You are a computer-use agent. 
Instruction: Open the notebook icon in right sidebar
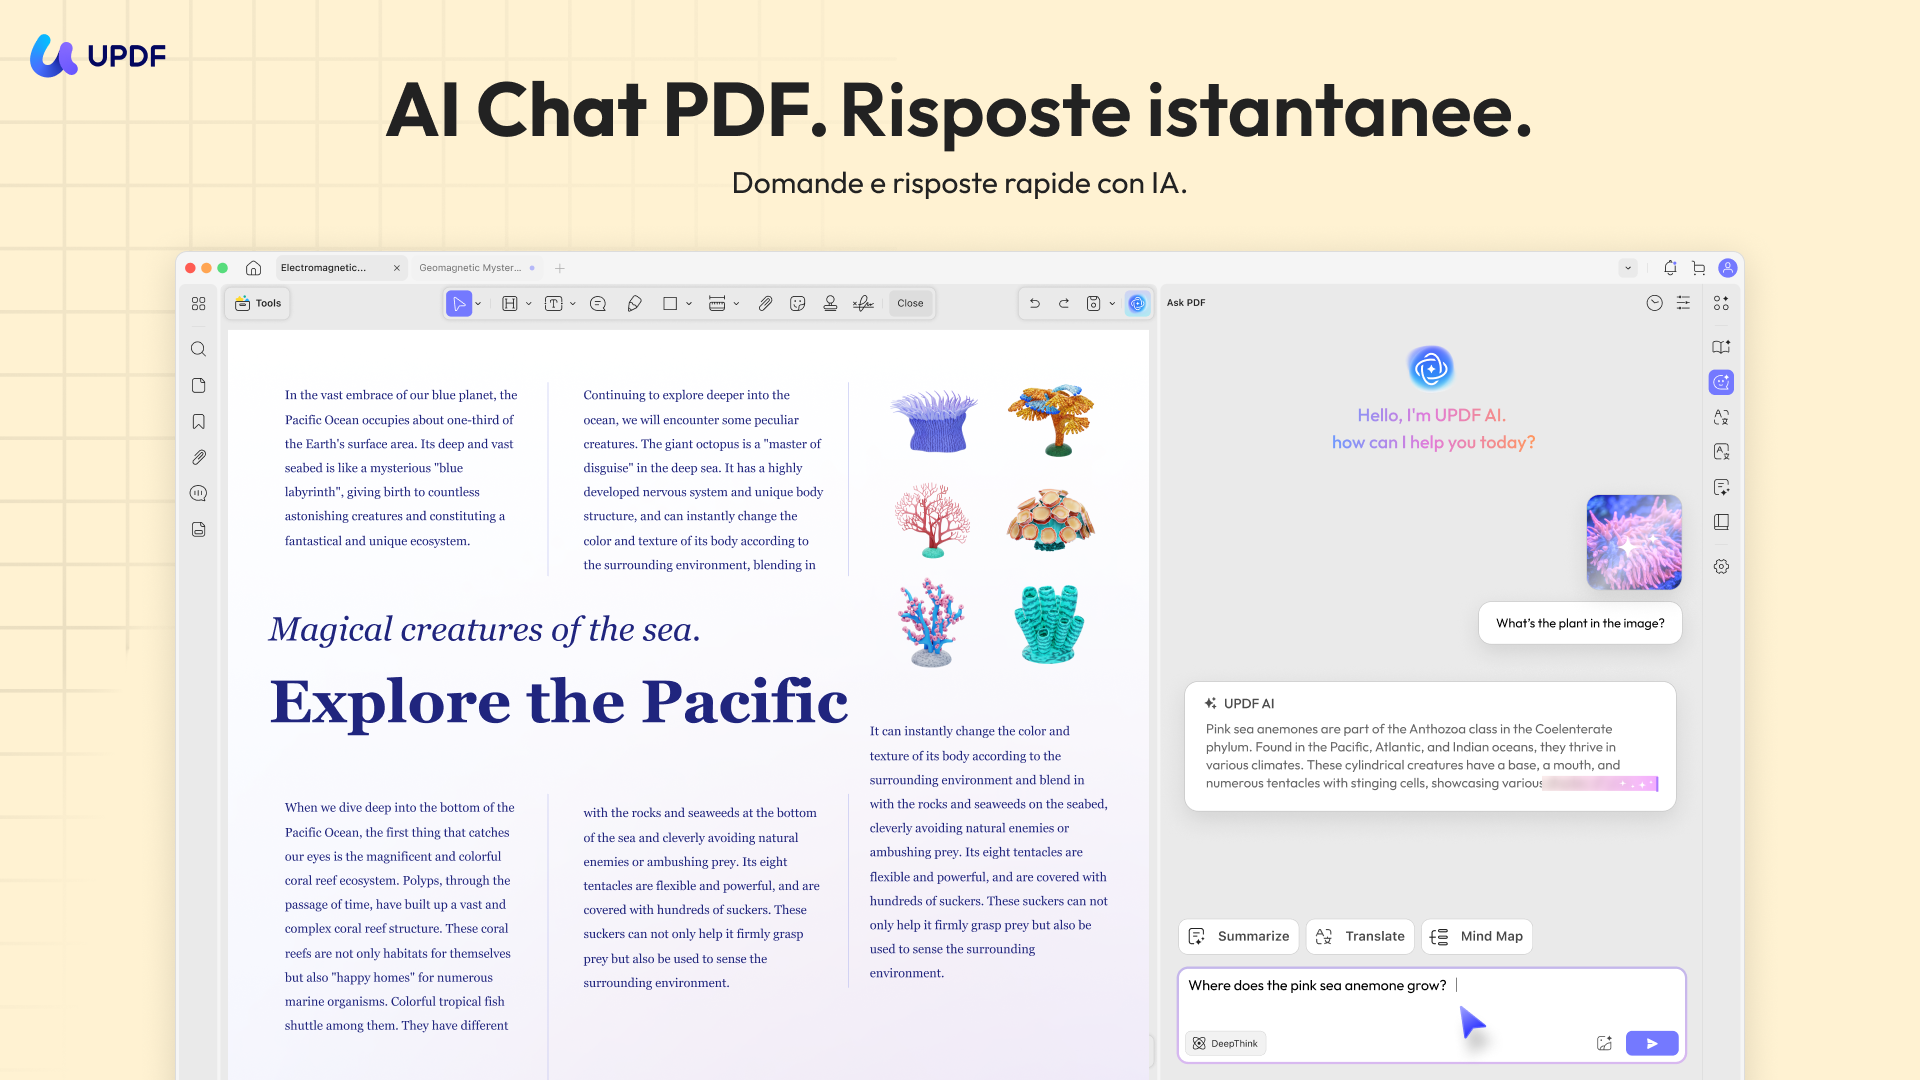coord(1721,522)
